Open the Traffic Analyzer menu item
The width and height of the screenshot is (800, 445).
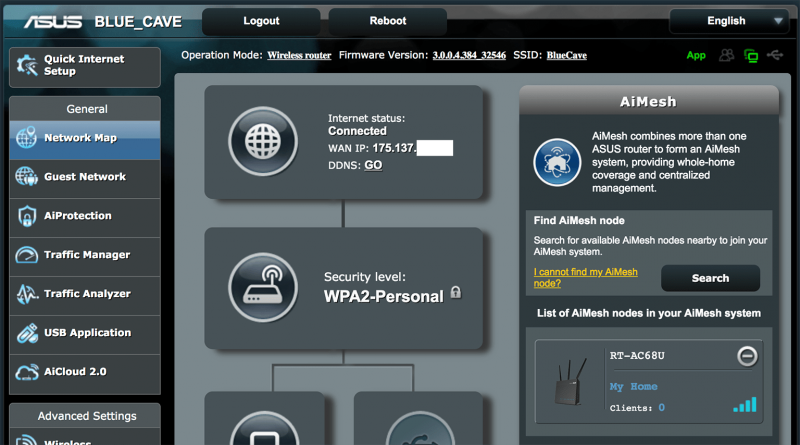(85, 294)
